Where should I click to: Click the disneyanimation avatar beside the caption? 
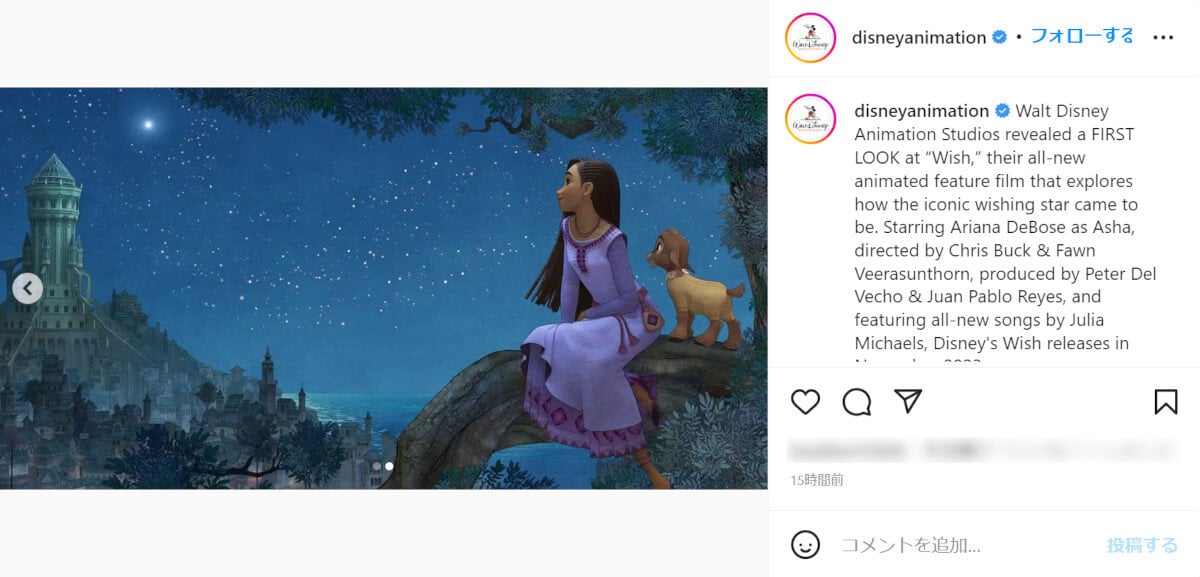pos(811,120)
